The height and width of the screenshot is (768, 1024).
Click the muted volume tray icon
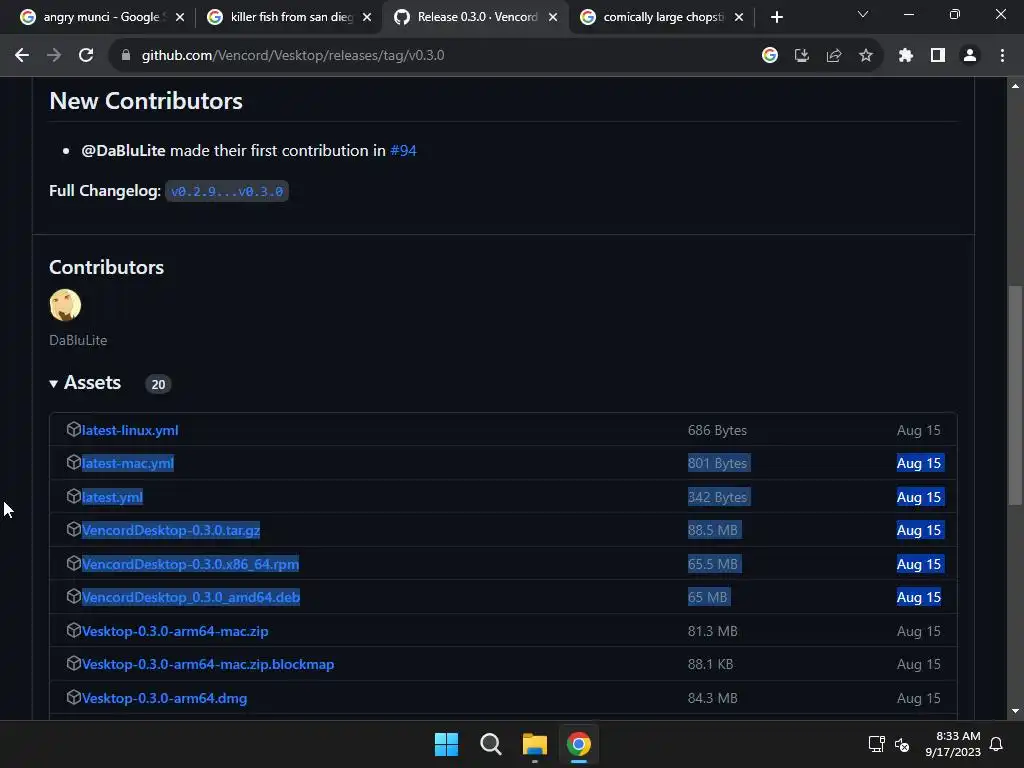tap(902, 744)
